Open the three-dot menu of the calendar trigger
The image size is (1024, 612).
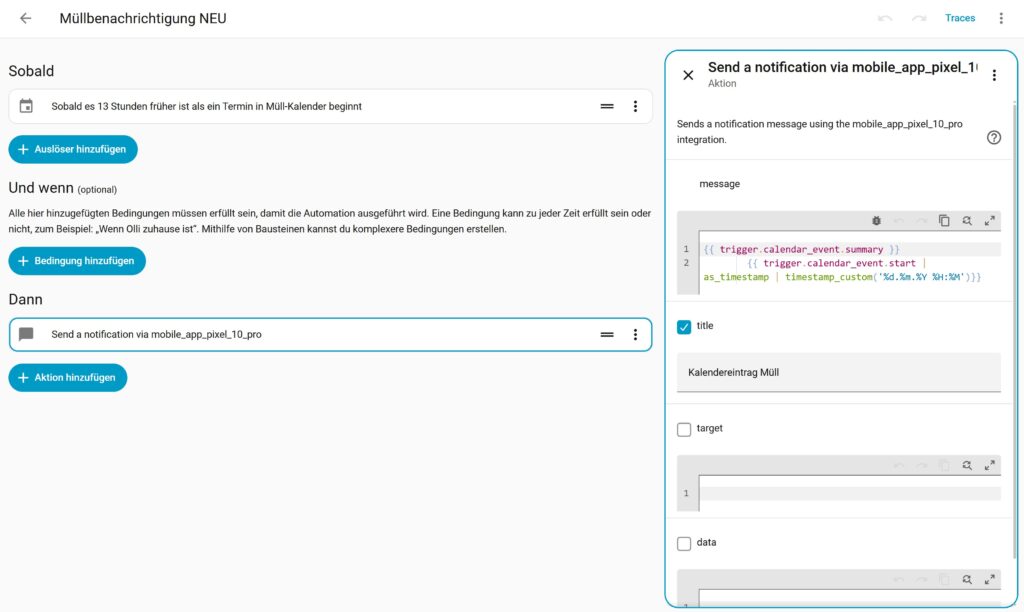click(635, 106)
